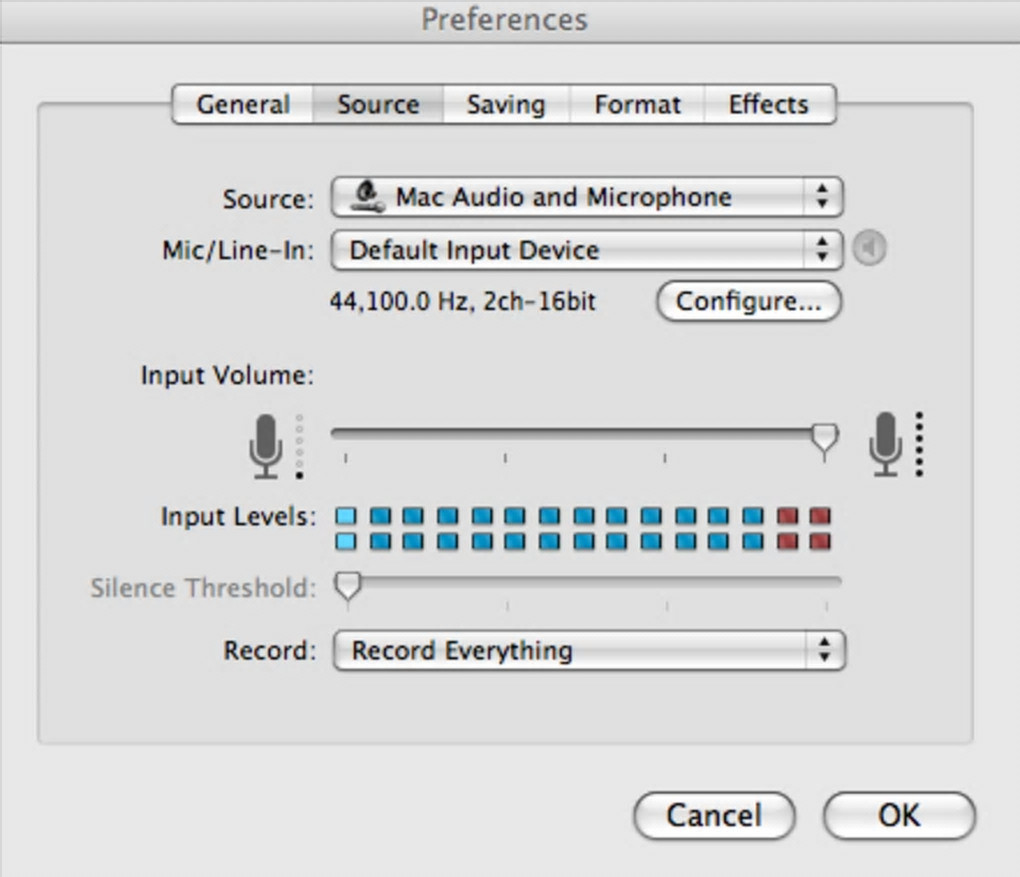1020x877 pixels.
Task: Select the Source tab
Action: (x=378, y=105)
